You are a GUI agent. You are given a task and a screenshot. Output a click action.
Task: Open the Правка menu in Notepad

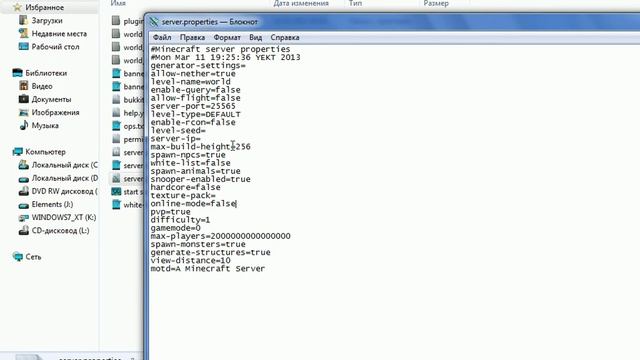192,38
